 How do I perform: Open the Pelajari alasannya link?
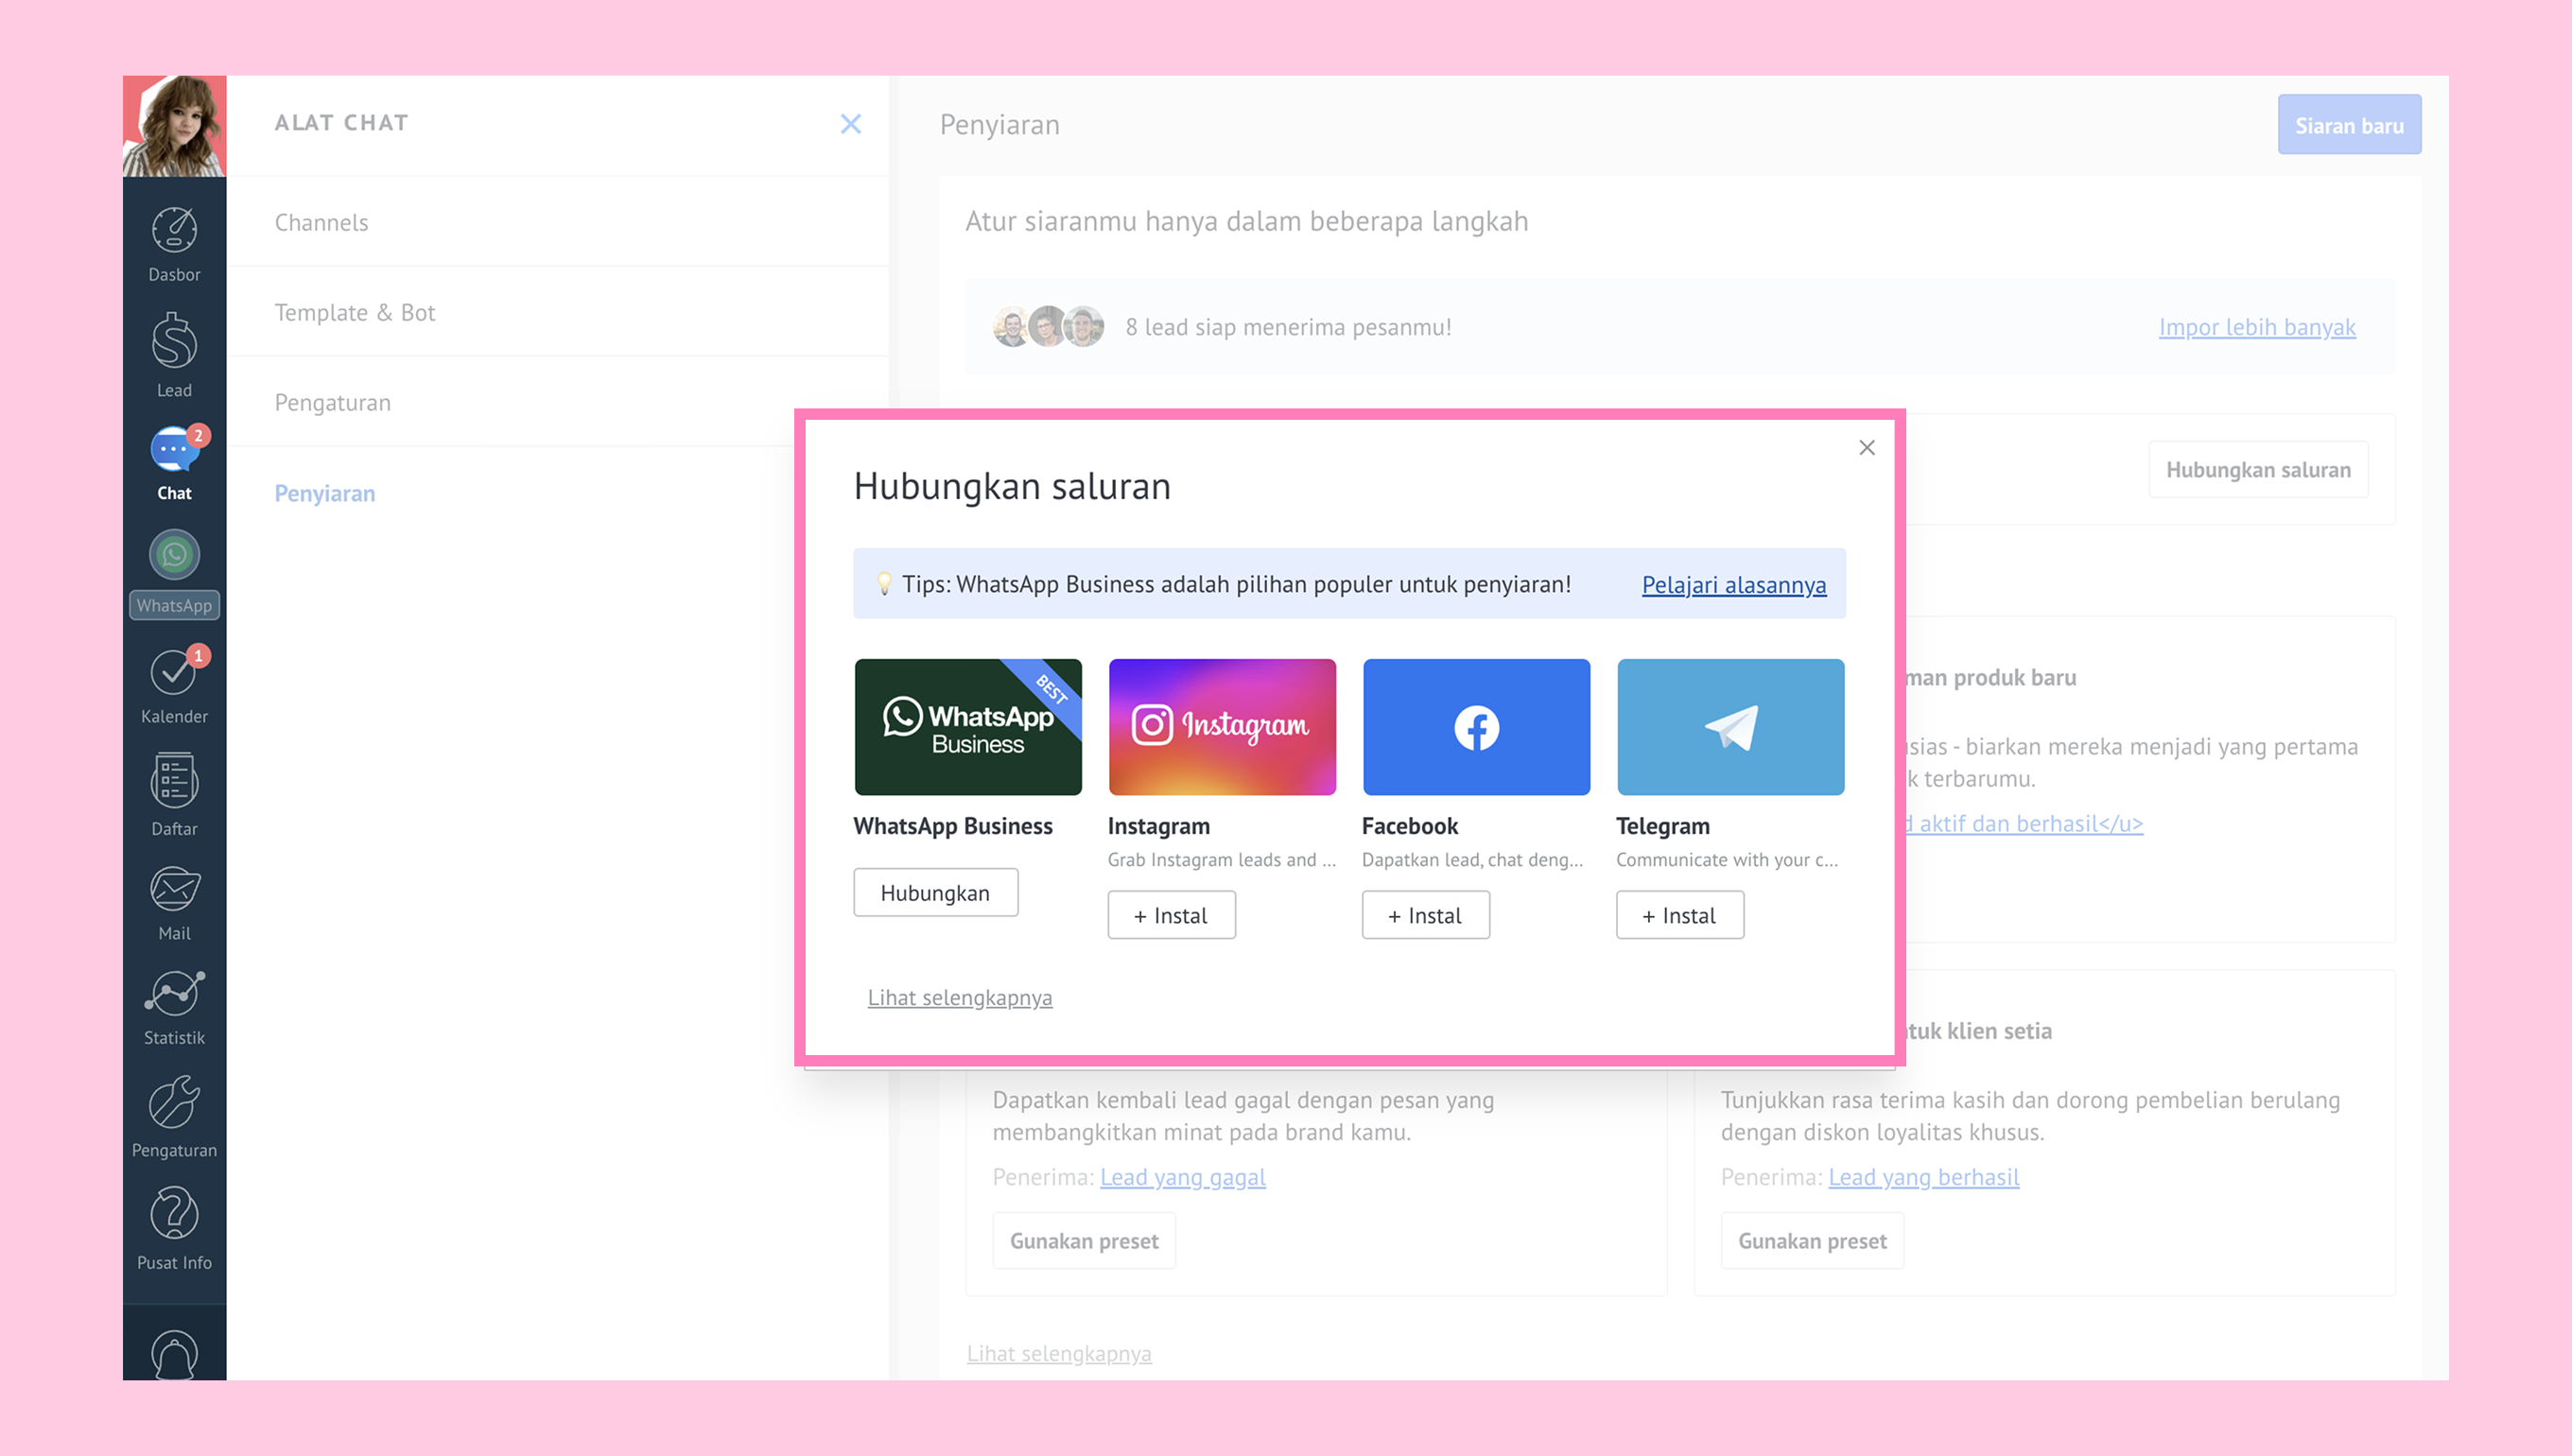pos(1734,585)
